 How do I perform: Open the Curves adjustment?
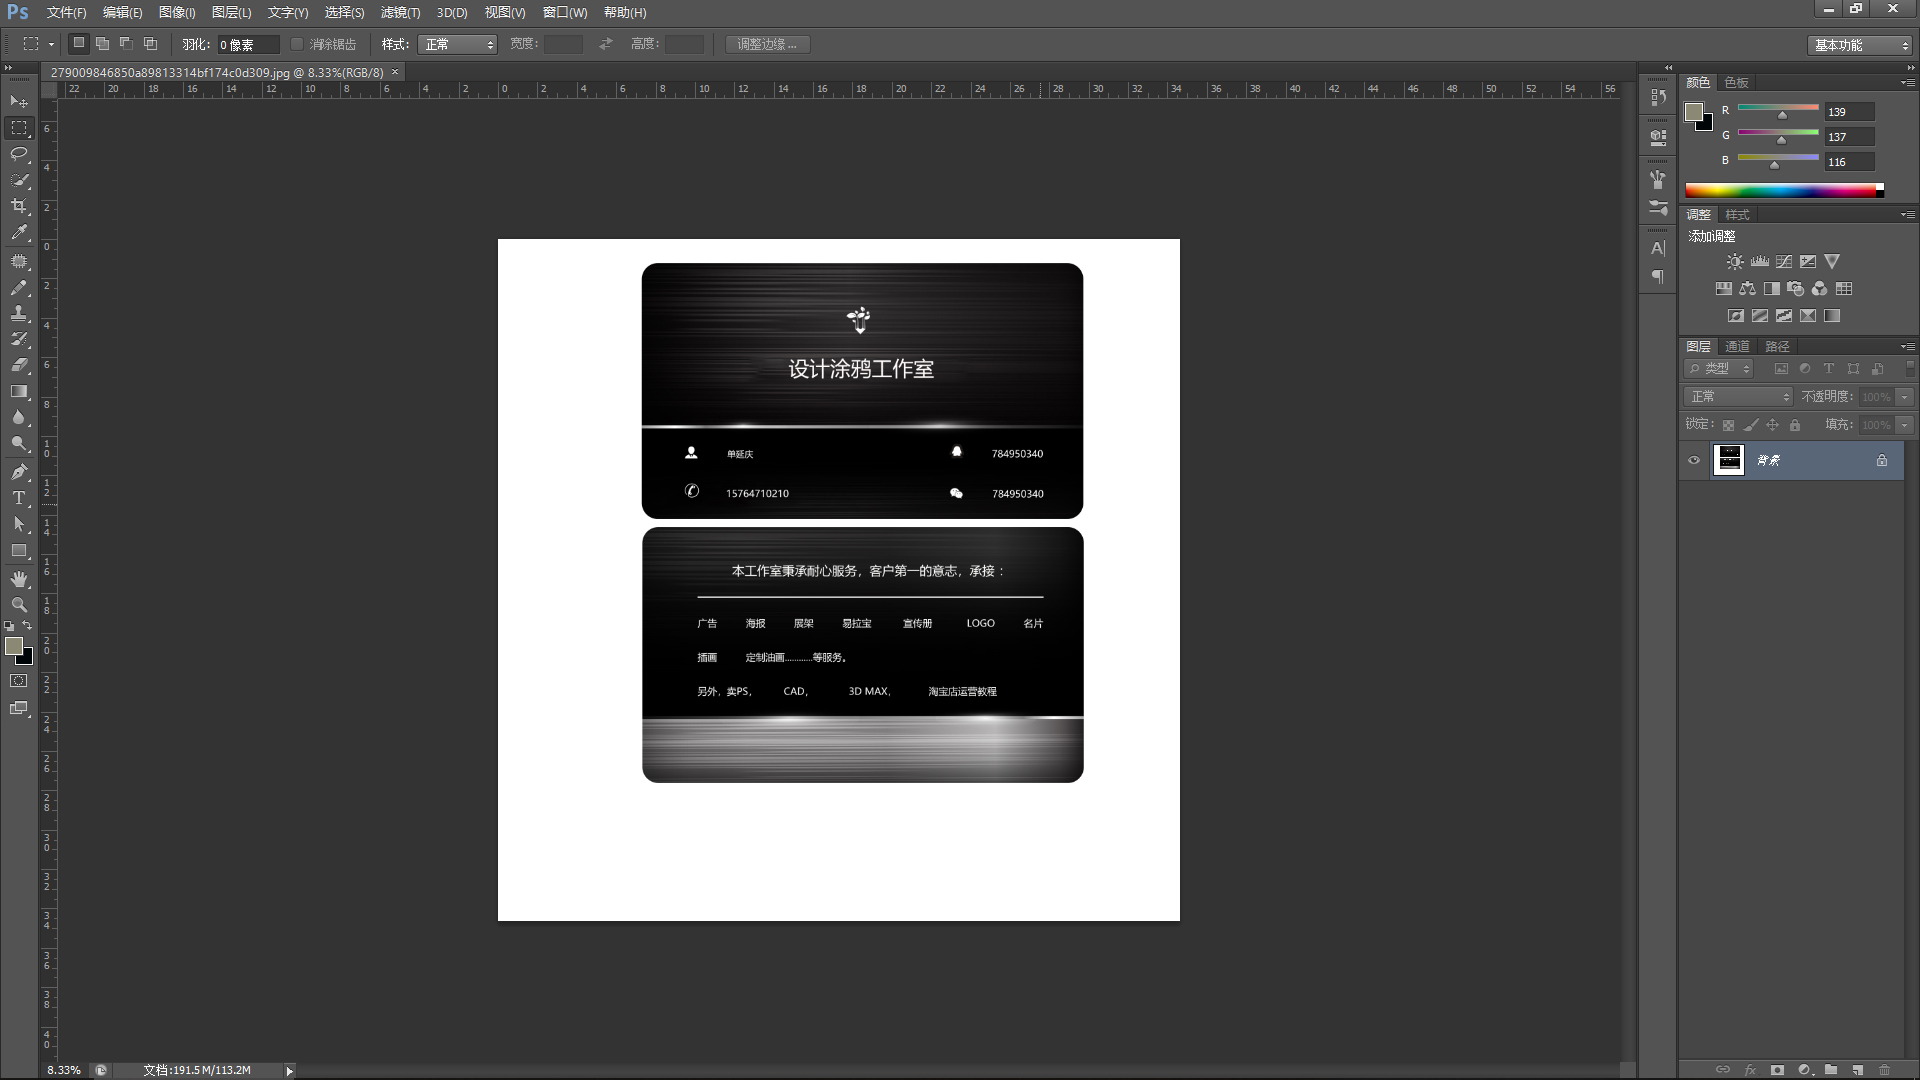point(1783,261)
